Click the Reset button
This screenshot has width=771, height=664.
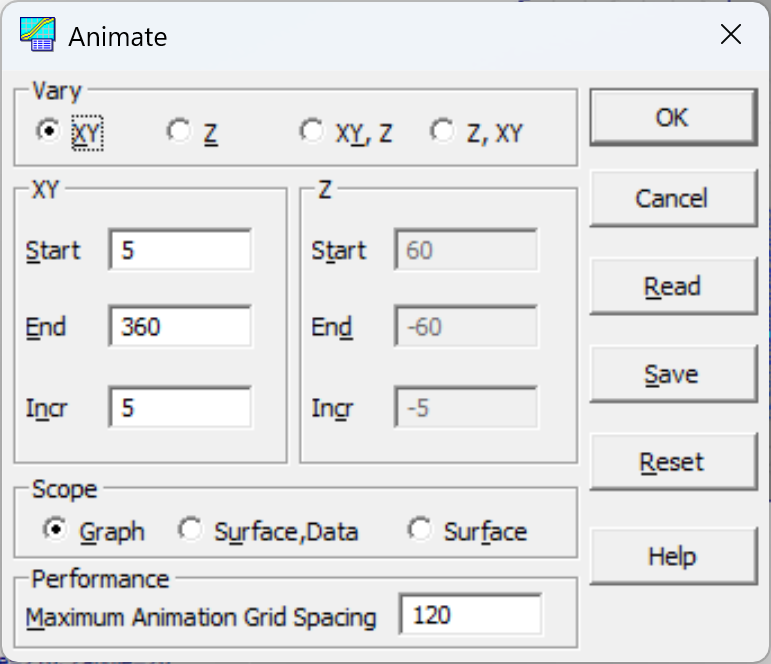(x=673, y=462)
